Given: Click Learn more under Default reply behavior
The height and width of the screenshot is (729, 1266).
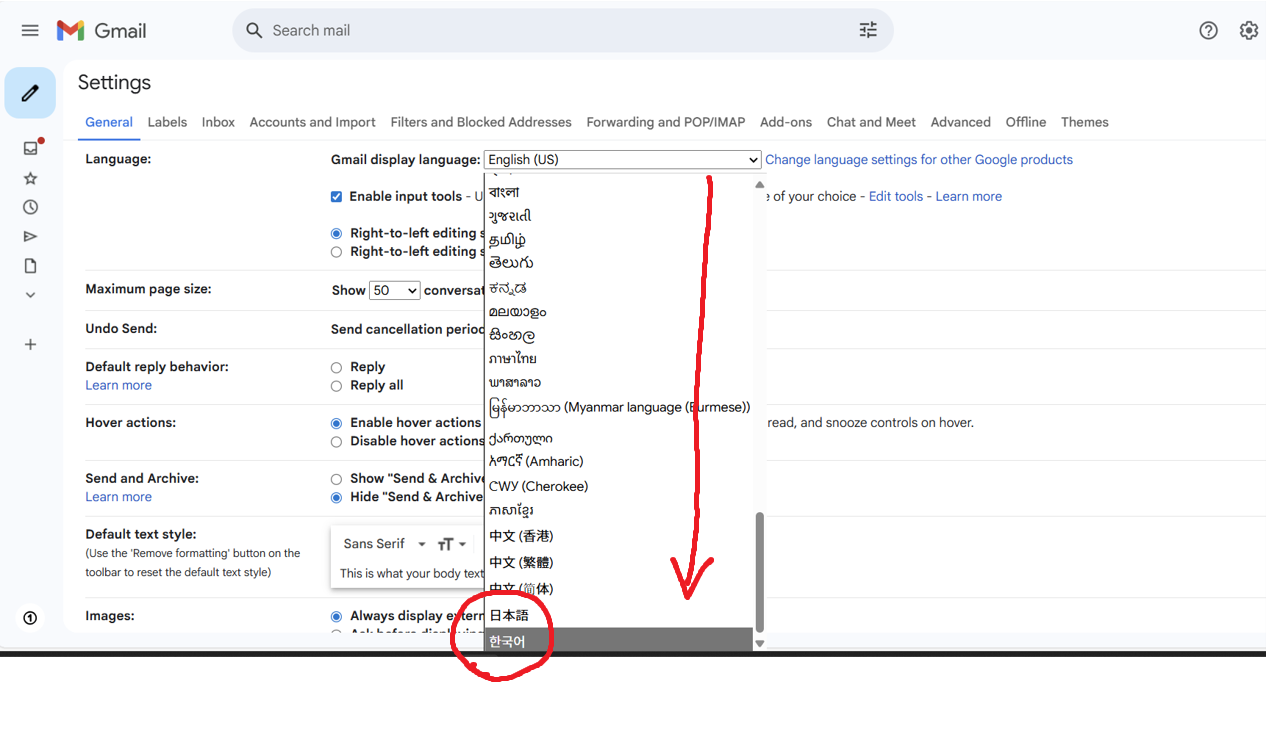Looking at the screenshot, I should [119, 385].
